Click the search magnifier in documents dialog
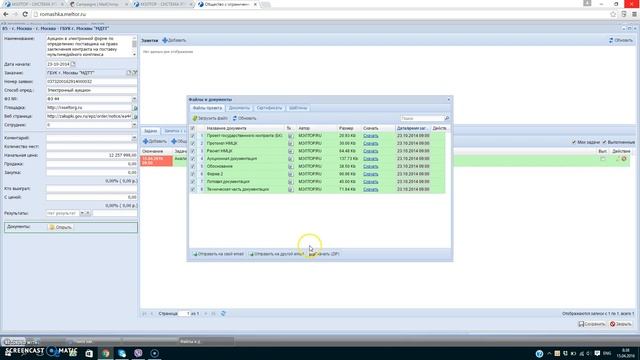This screenshot has height=360, width=640. pos(447,118)
